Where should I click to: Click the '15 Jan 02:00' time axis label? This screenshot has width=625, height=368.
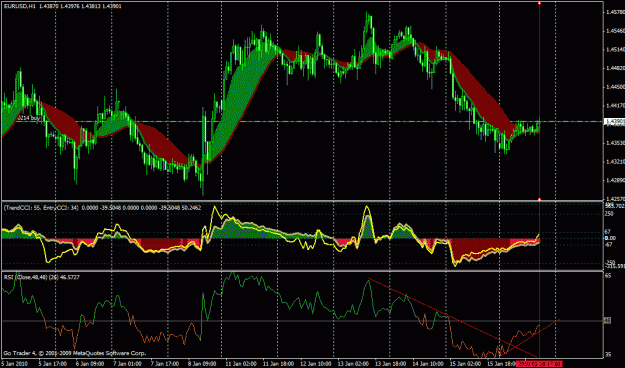[x=465, y=364]
